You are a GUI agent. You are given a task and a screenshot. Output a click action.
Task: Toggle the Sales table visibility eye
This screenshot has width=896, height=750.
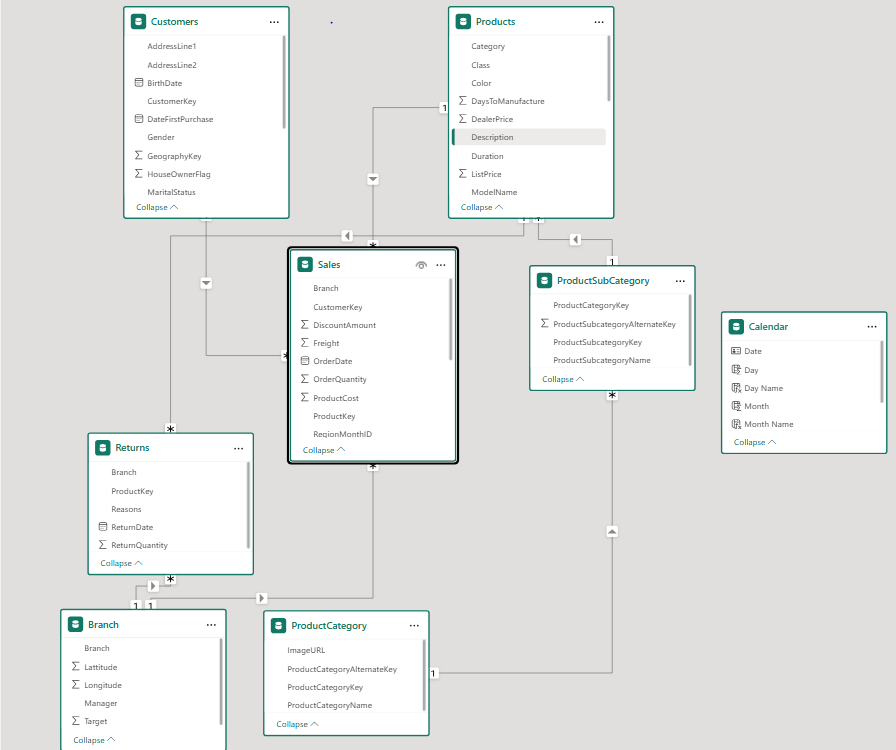pyautogui.click(x=421, y=265)
